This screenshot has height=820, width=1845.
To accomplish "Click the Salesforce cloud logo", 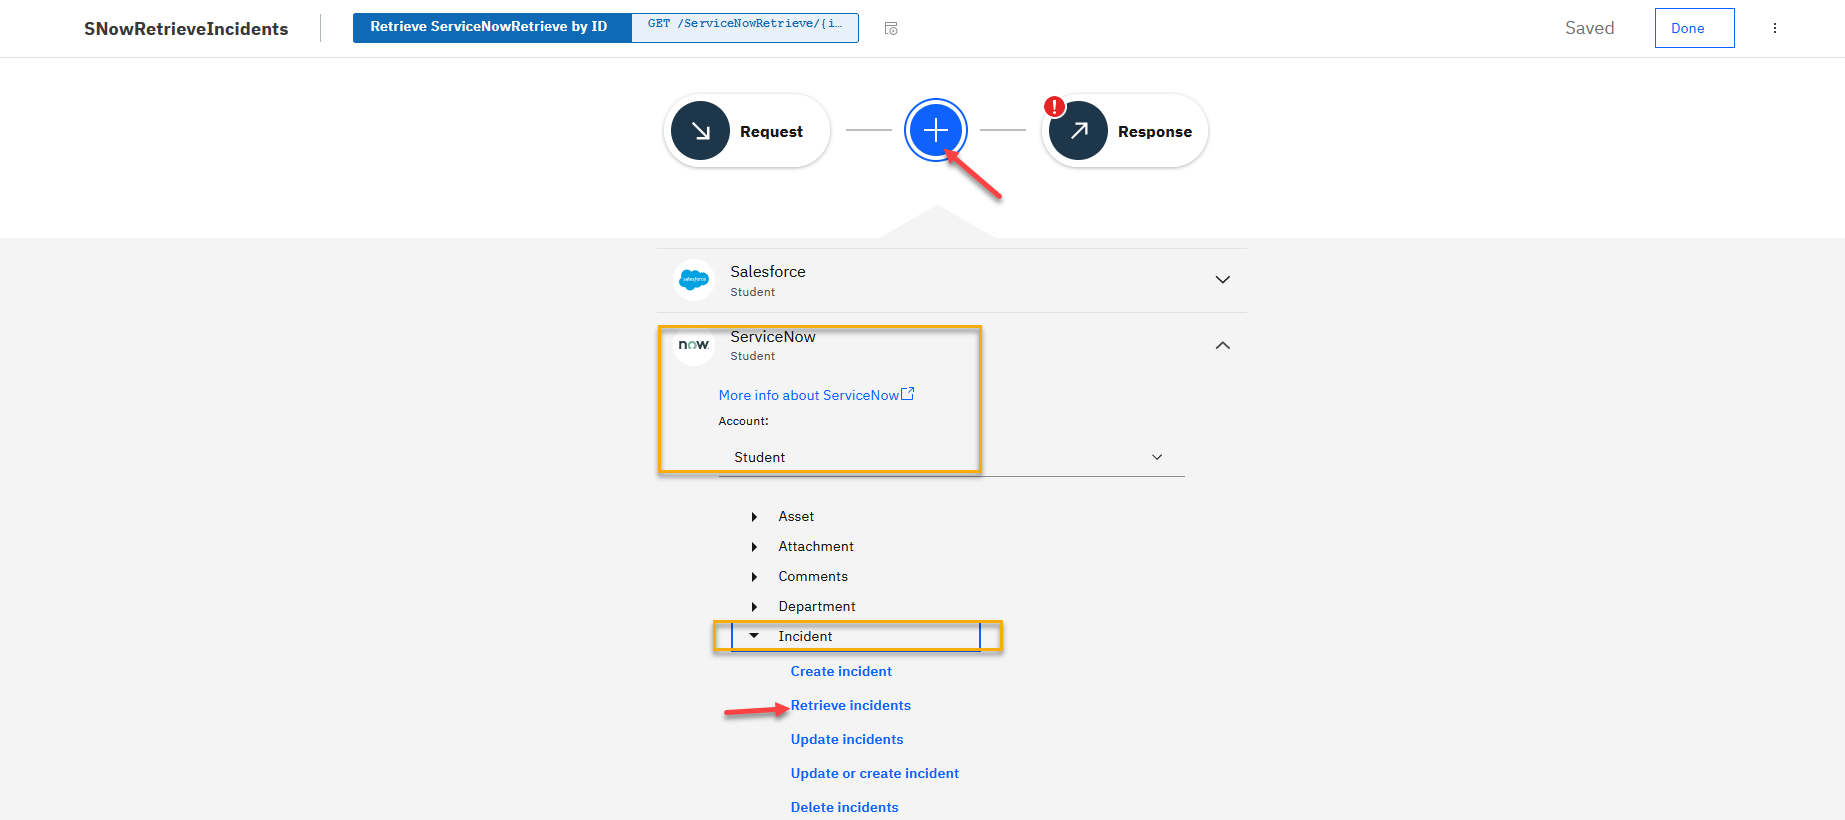I will (x=694, y=280).
